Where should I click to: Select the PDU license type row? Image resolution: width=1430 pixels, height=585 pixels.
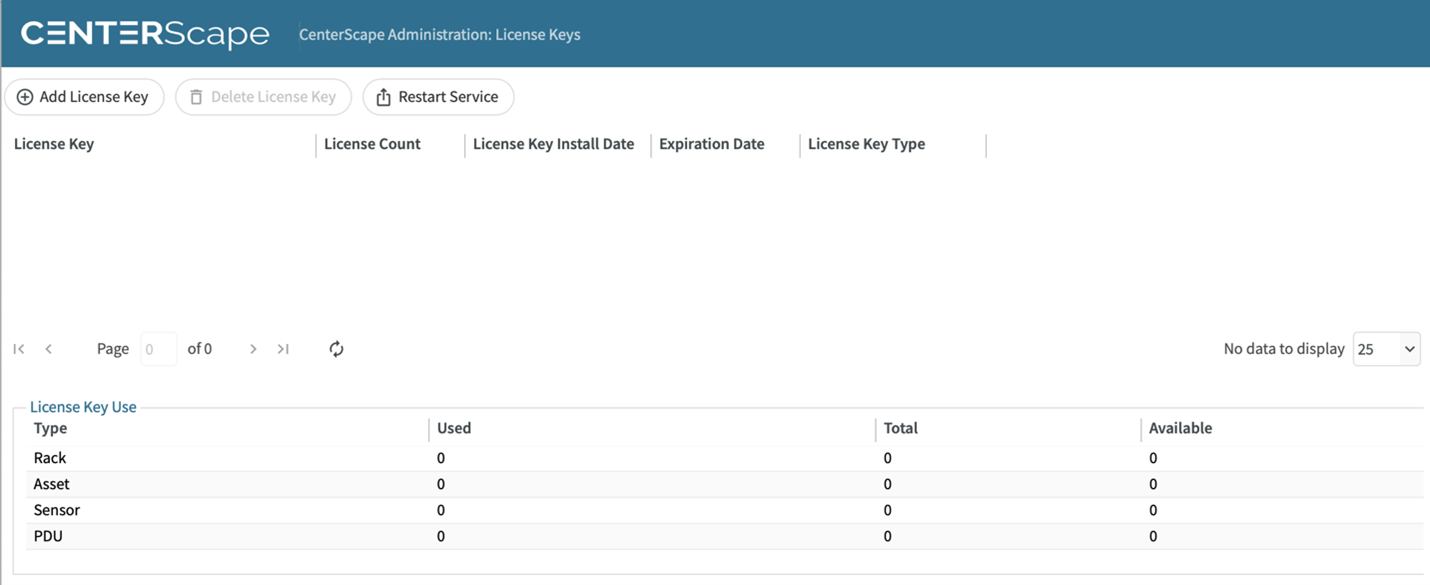(48, 536)
